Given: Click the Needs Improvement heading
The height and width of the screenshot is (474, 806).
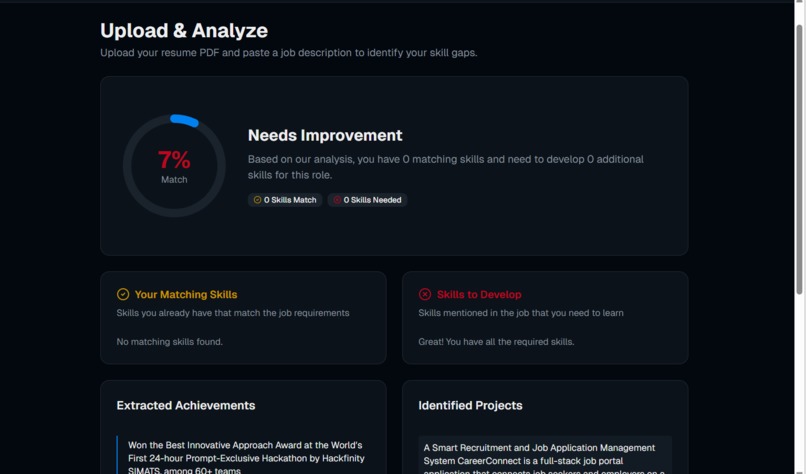Looking at the screenshot, I should (x=325, y=135).
